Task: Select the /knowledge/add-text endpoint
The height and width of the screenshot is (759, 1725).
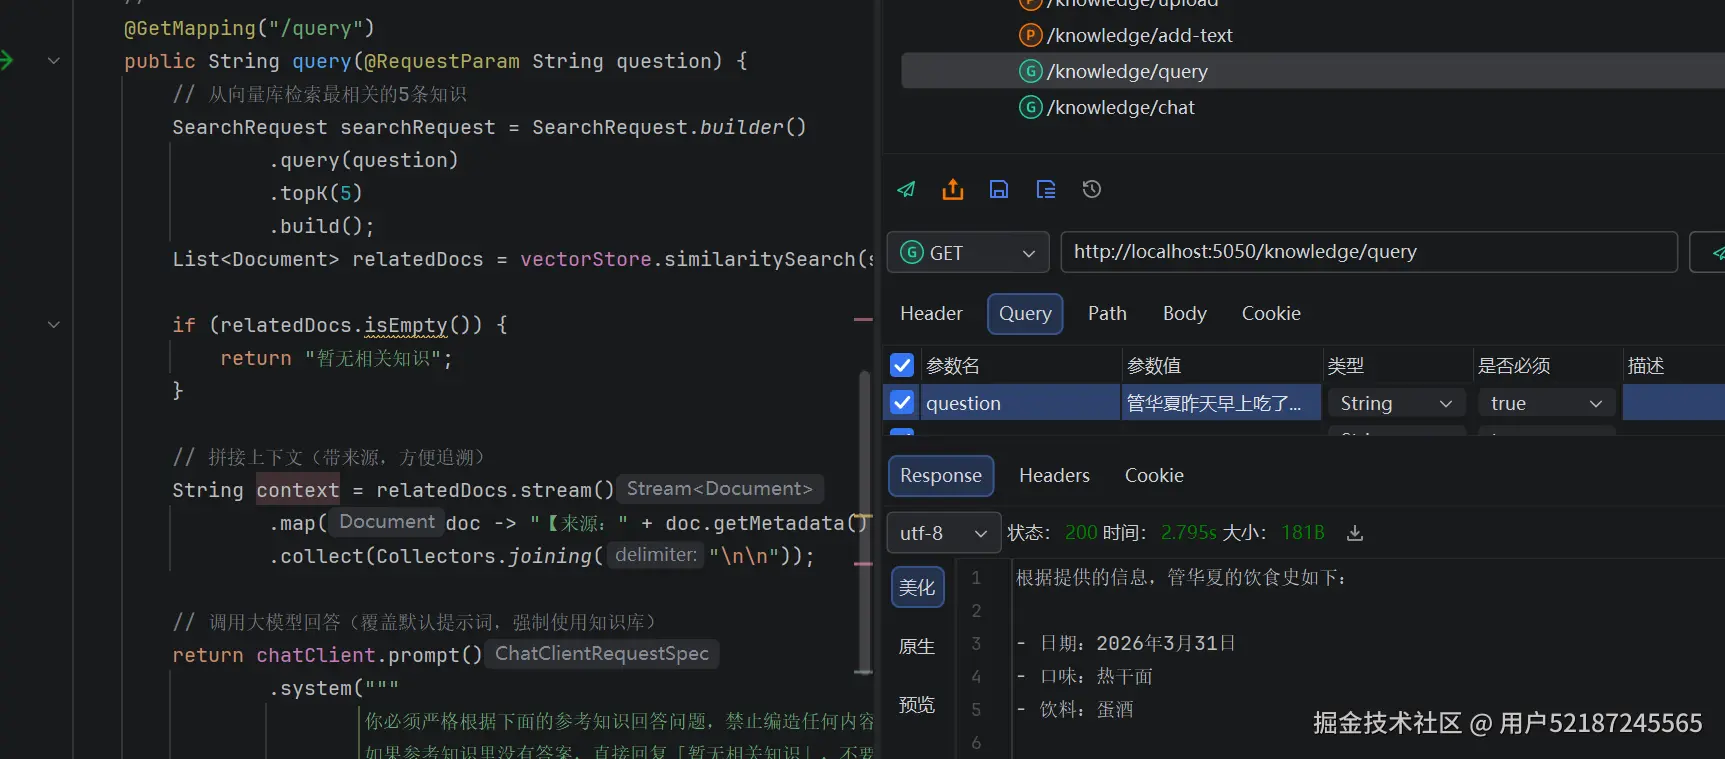Action: coord(1139,35)
